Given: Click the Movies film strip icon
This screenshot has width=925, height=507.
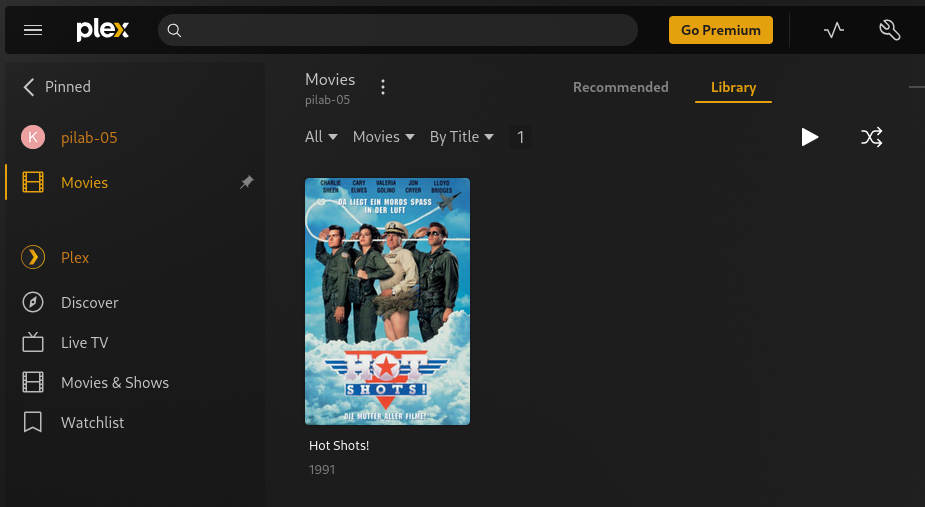Looking at the screenshot, I should click(x=33, y=182).
